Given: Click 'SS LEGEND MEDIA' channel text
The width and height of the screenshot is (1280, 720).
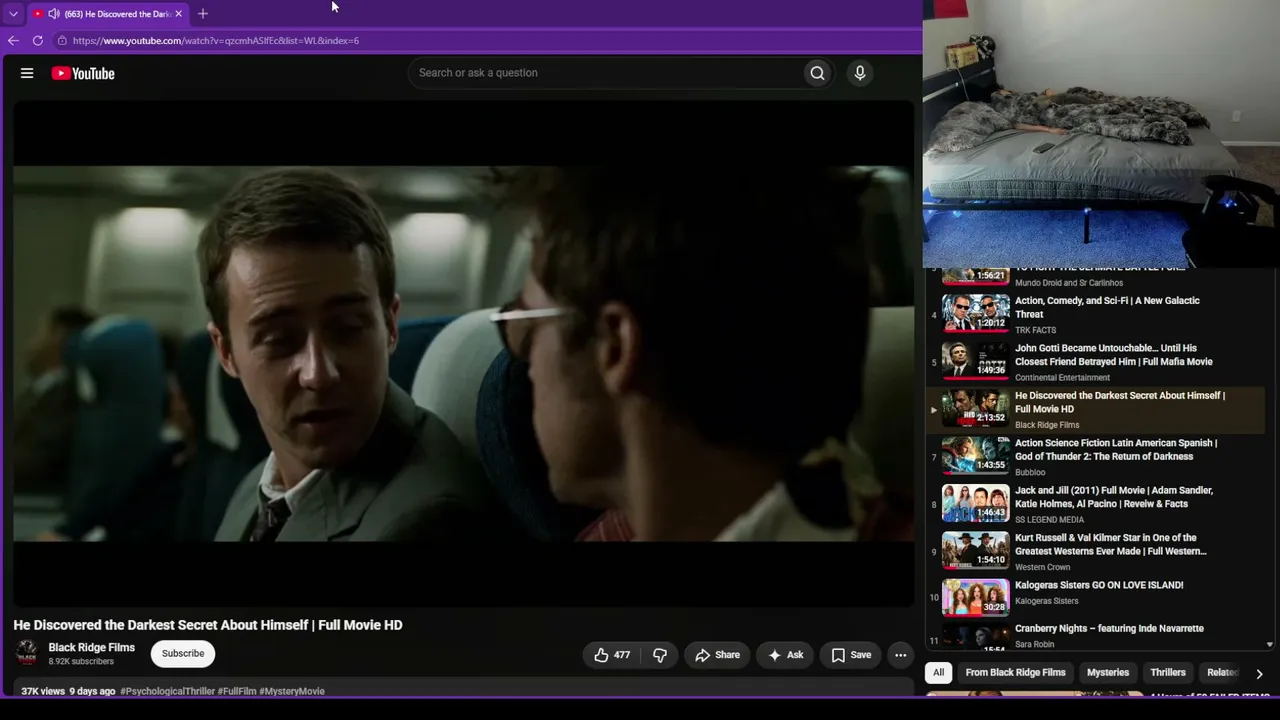Looking at the screenshot, I should tap(1049, 520).
